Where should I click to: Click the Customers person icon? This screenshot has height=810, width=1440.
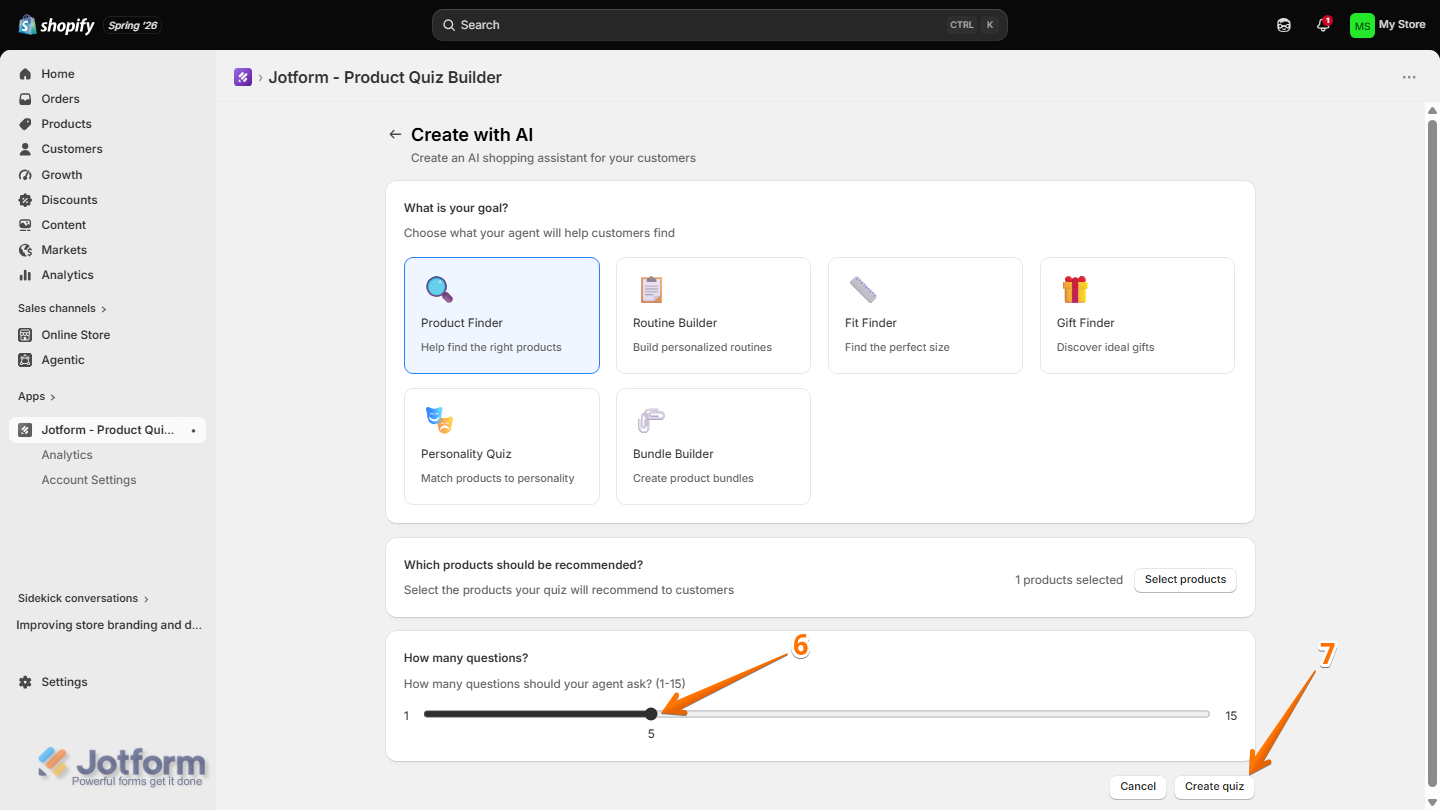coord(26,149)
